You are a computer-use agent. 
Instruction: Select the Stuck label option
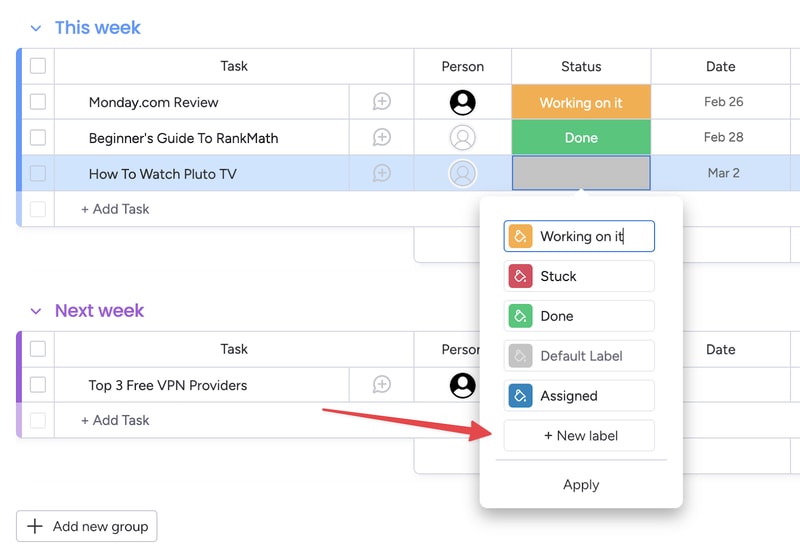pos(579,276)
